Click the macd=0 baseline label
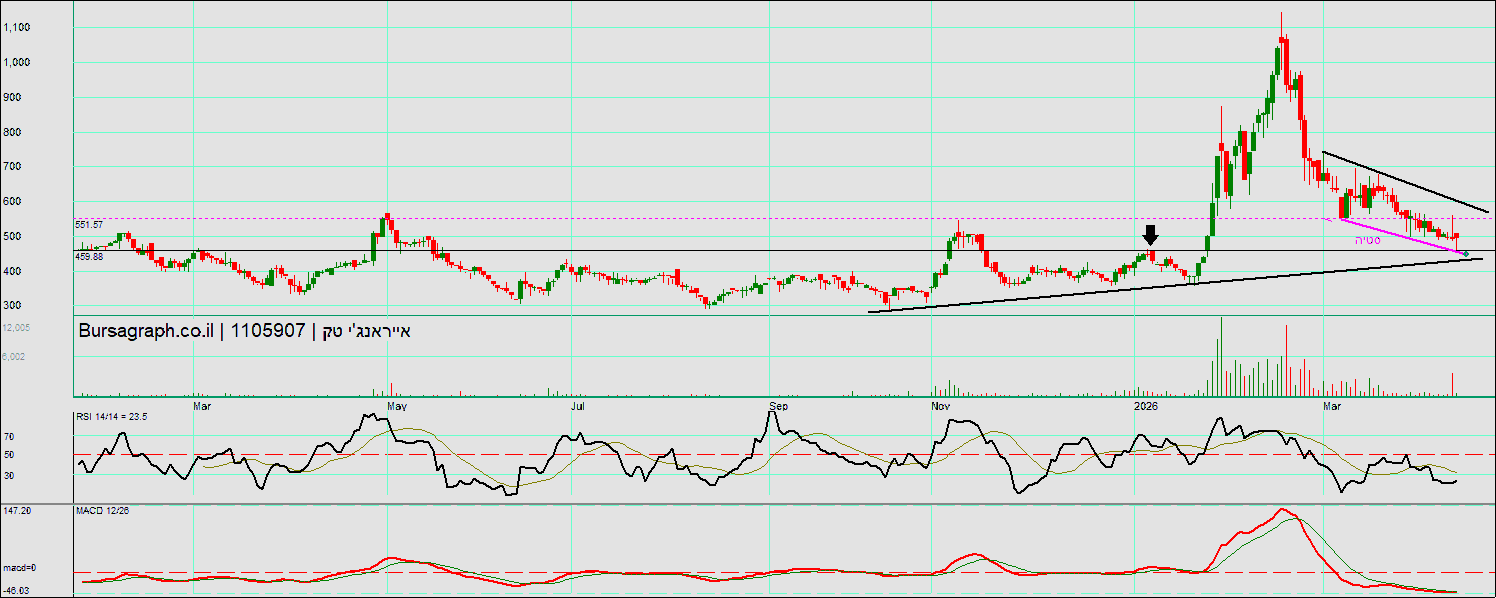This screenshot has width=1496, height=598. point(17,569)
